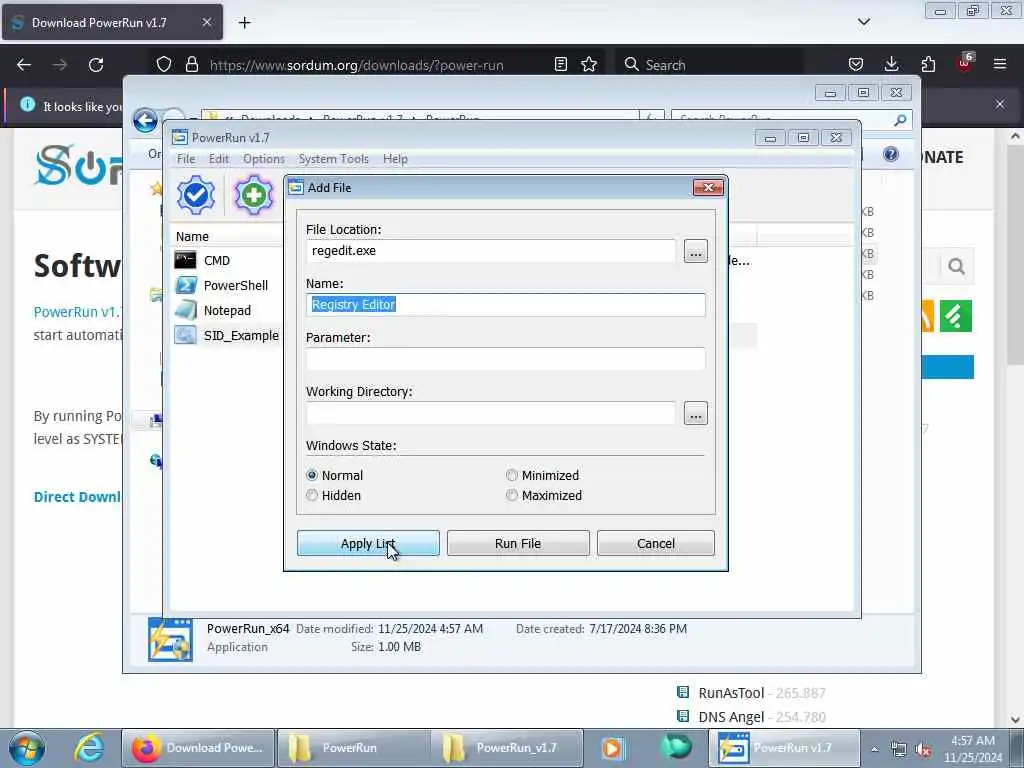The image size is (1024, 768).
Task: Dismiss the Firefox notification bar
Action: (x=1000, y=104)
